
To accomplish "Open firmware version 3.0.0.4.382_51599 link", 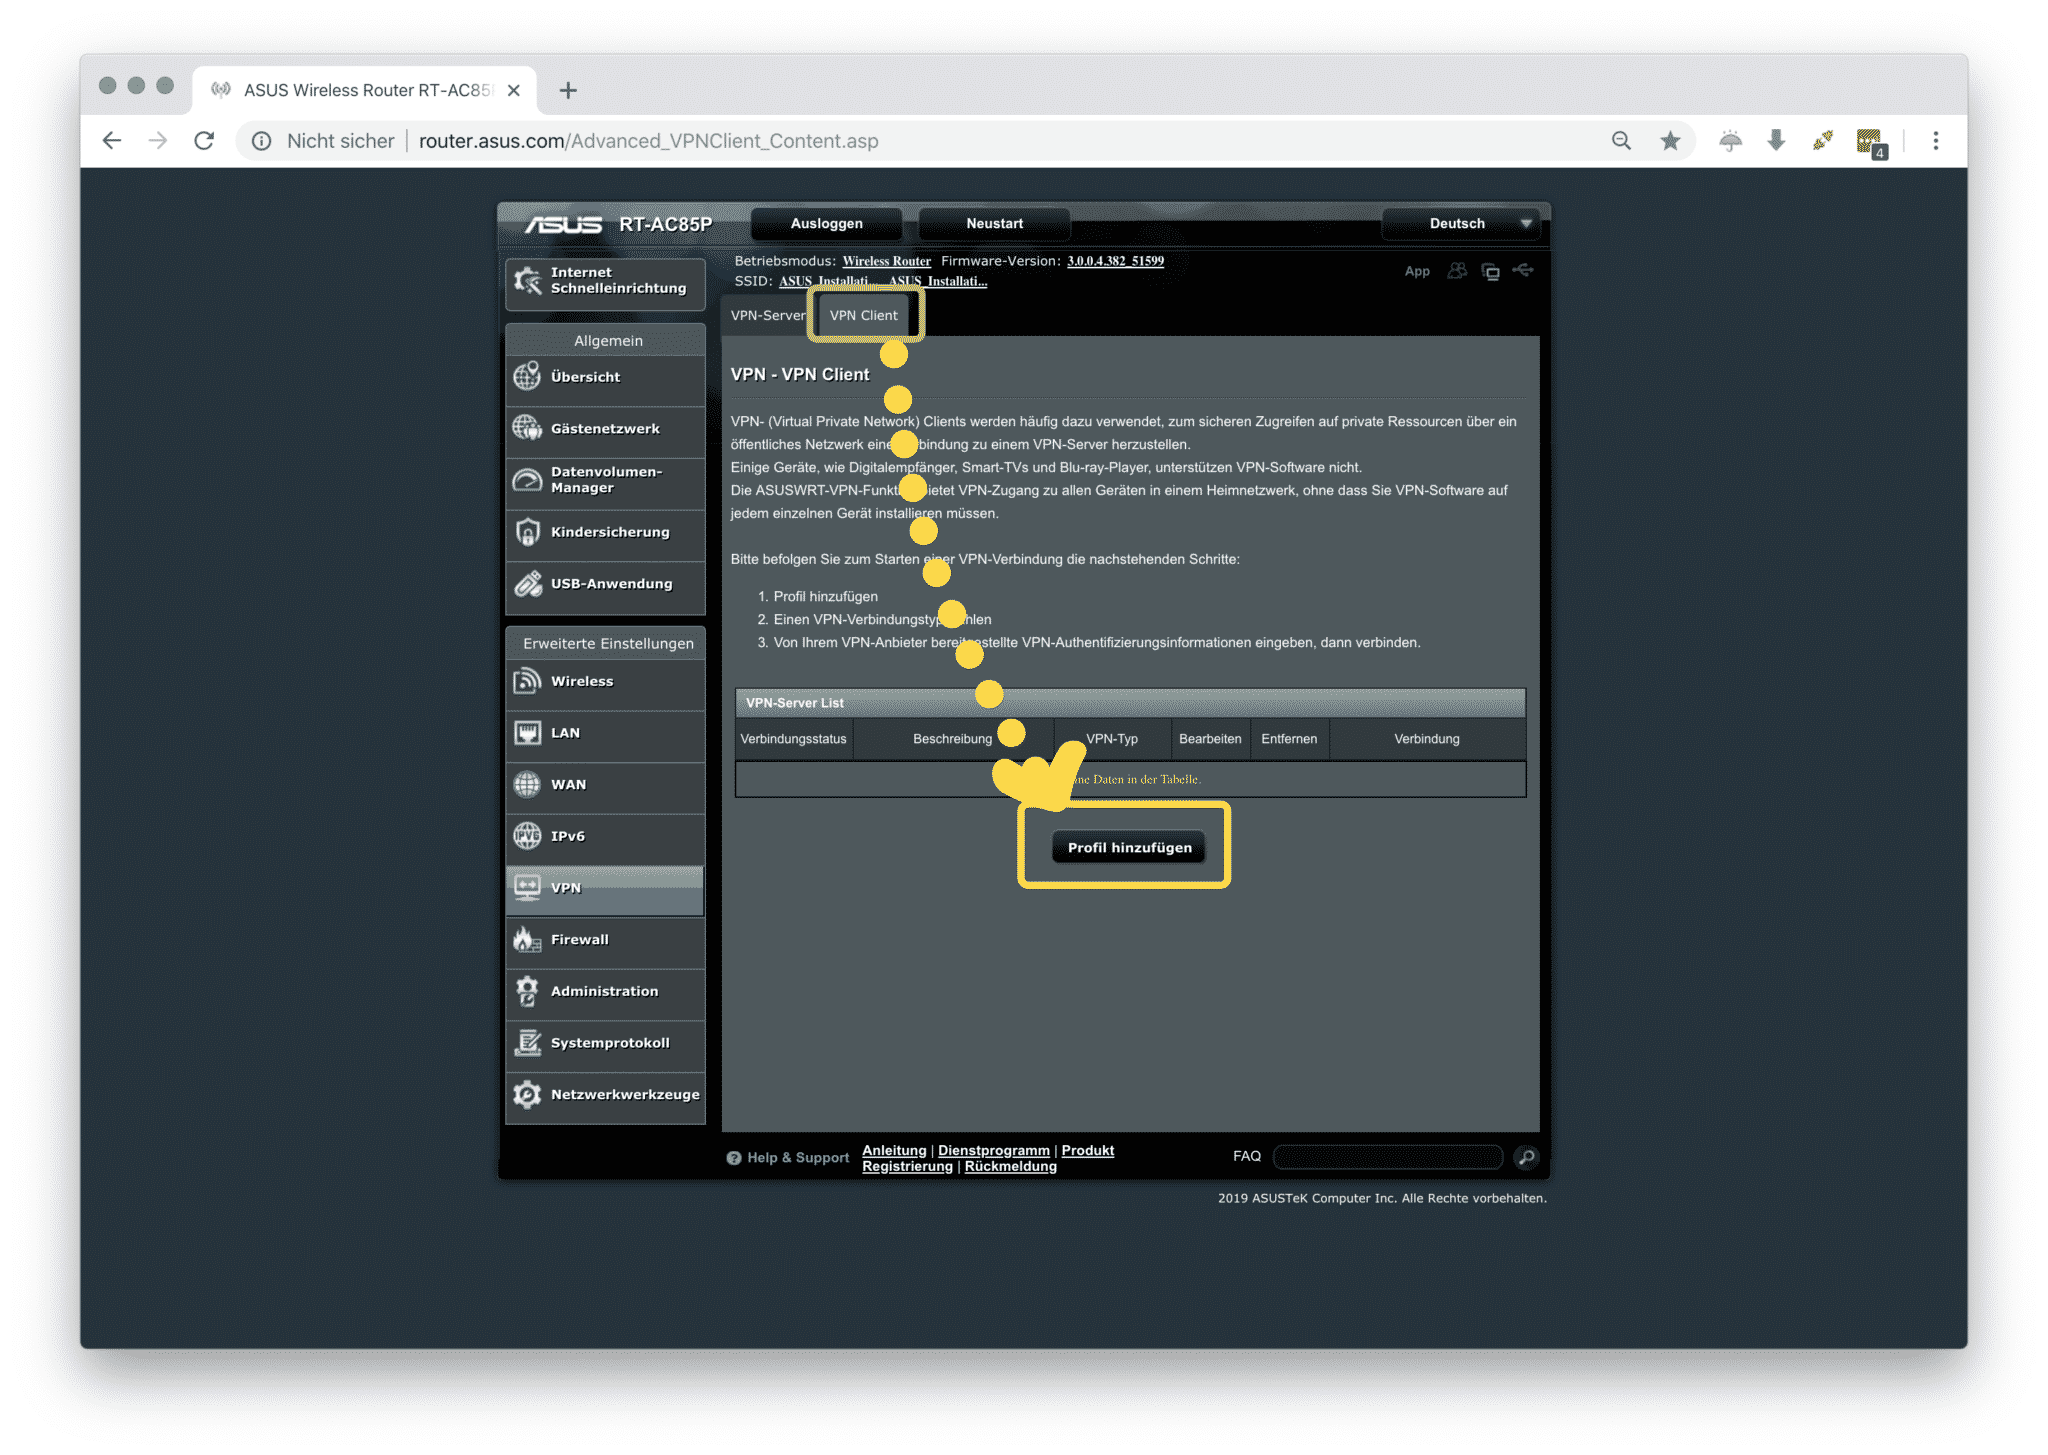I will coord(1115,261).
